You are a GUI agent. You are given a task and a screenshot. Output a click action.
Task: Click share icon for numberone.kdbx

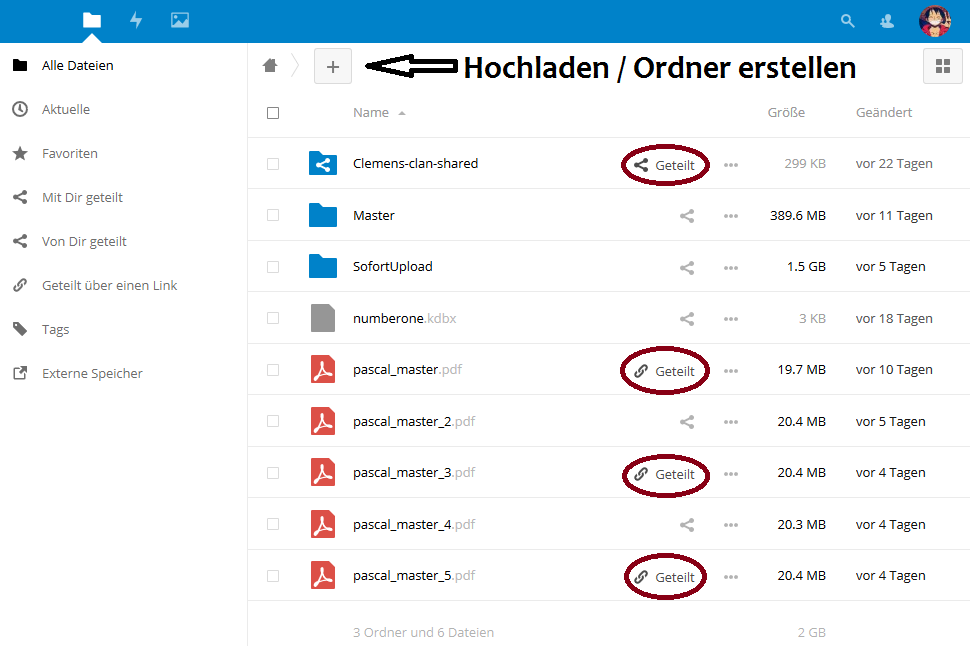pyautogui.click(x=687, y=319)
